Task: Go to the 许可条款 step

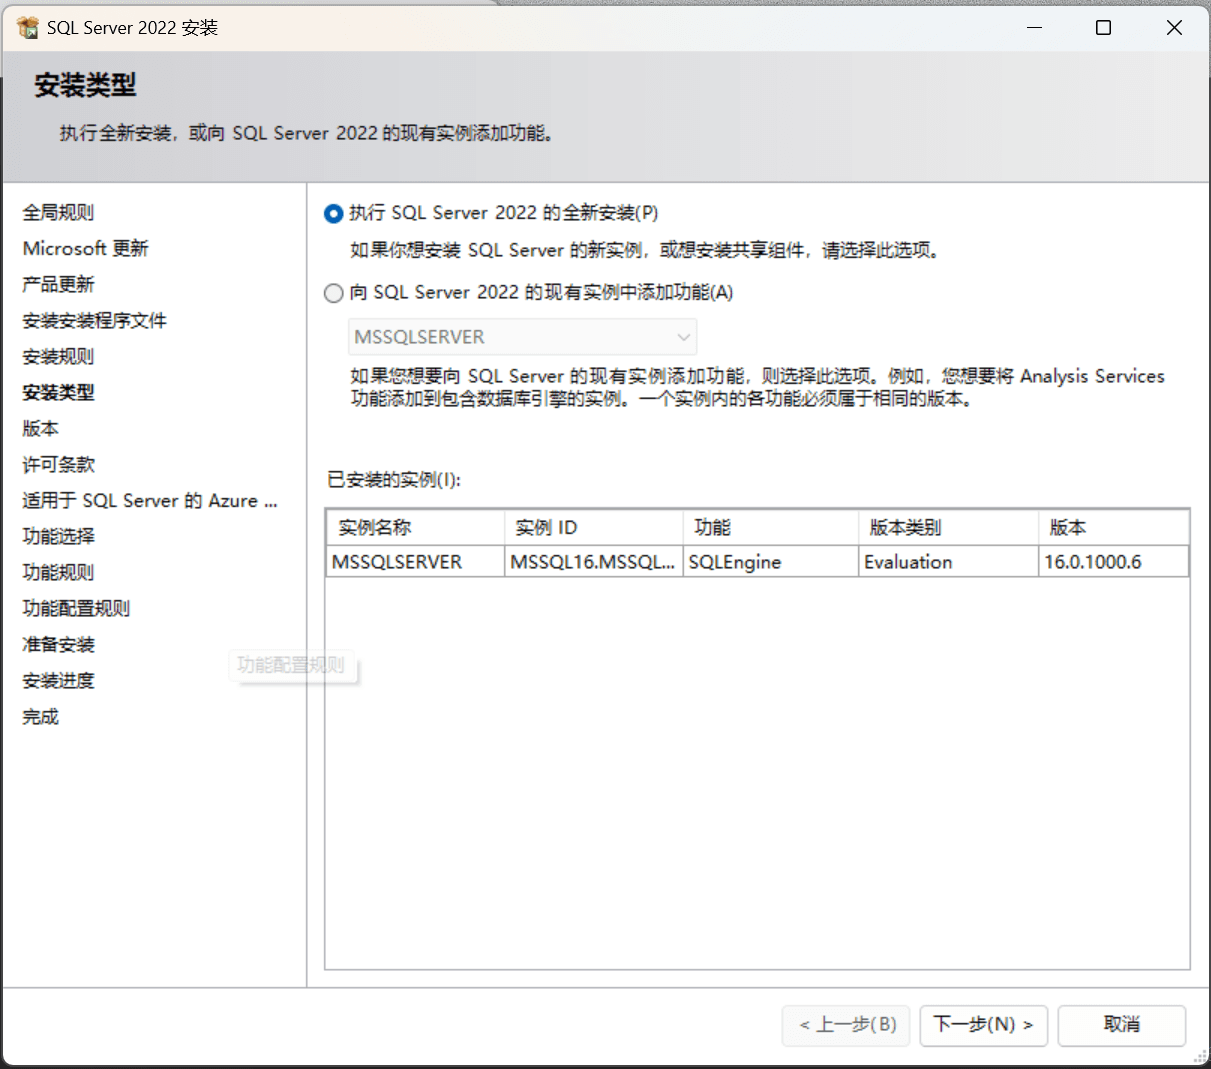Action: point(58,464)
